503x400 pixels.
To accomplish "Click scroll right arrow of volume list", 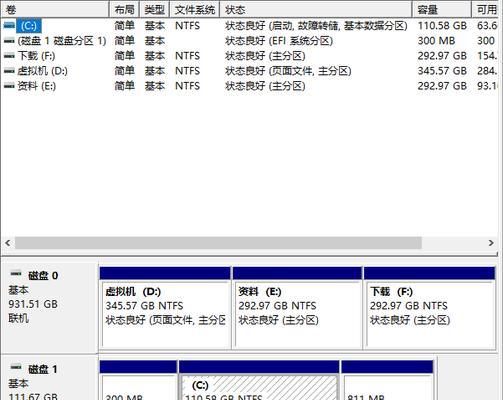I will pos(491,243).
